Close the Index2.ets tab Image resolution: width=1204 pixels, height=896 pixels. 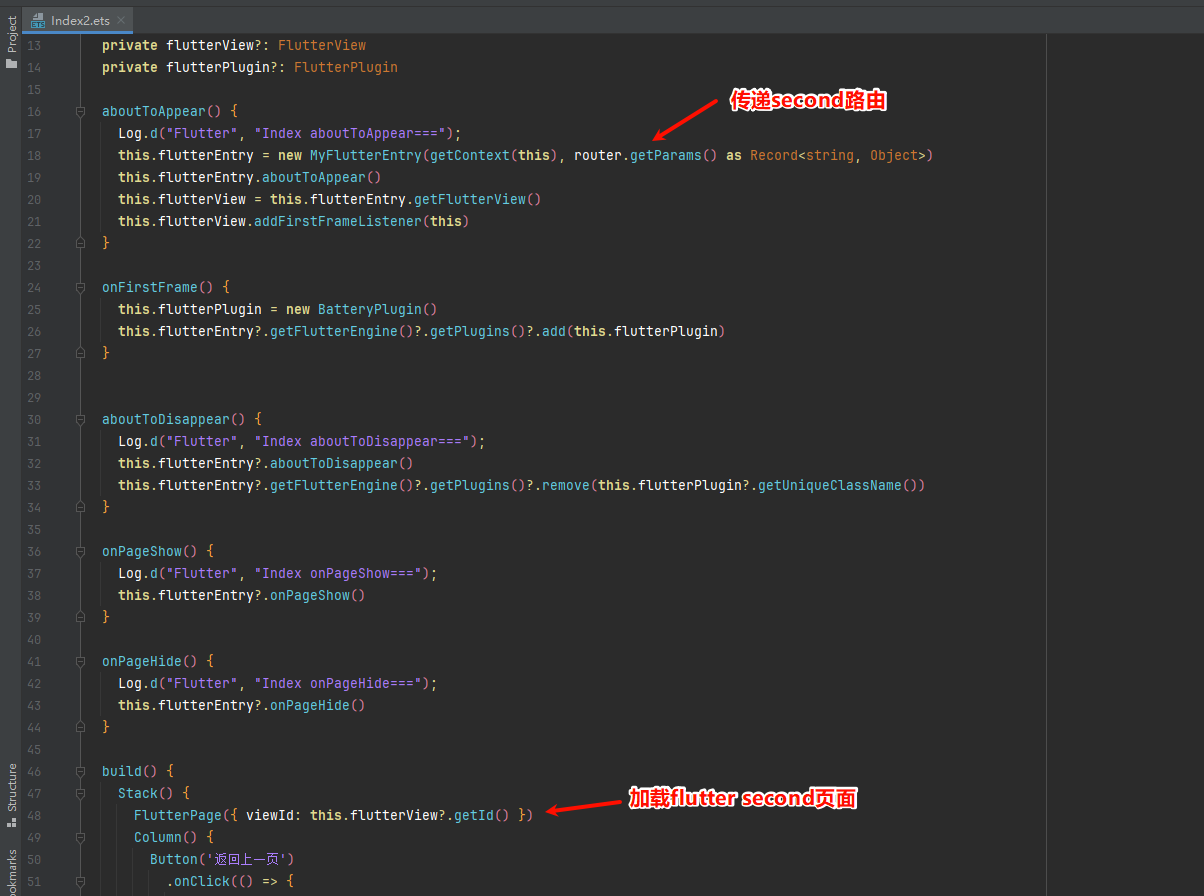121,19
